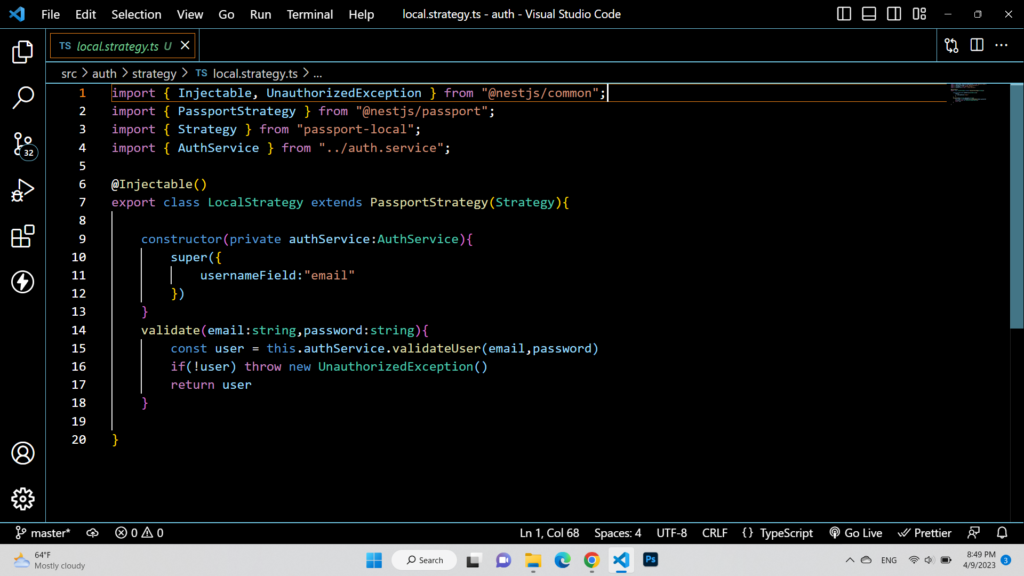The image size is (1024, 576).
Task: Toggle the secondary side bar layout
Action: coord(894,14)
